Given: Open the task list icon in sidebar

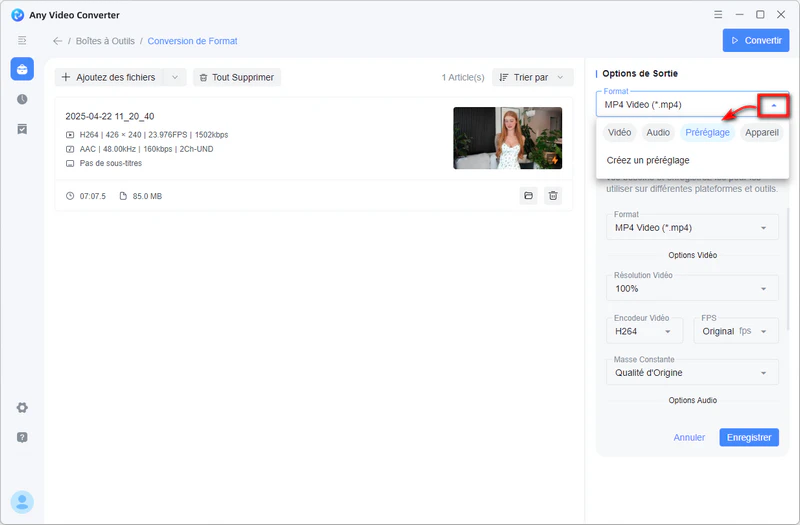Looking at the screenshot, I should (22, 129).
